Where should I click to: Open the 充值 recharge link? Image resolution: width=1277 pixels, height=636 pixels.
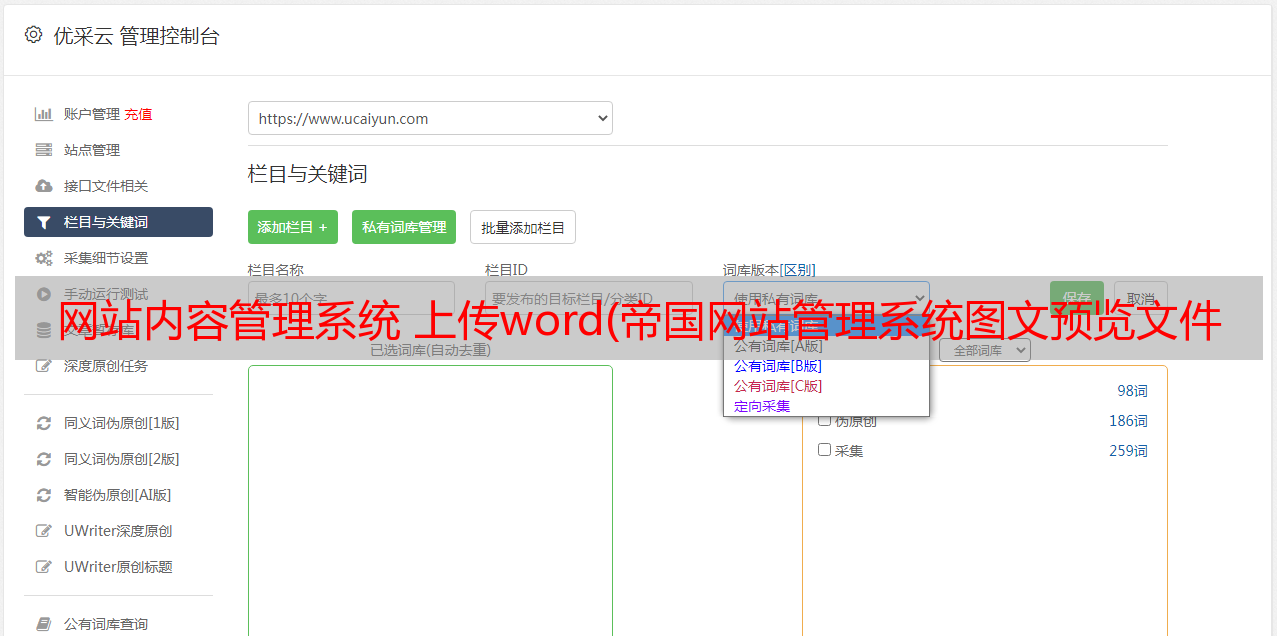(138, 114)
